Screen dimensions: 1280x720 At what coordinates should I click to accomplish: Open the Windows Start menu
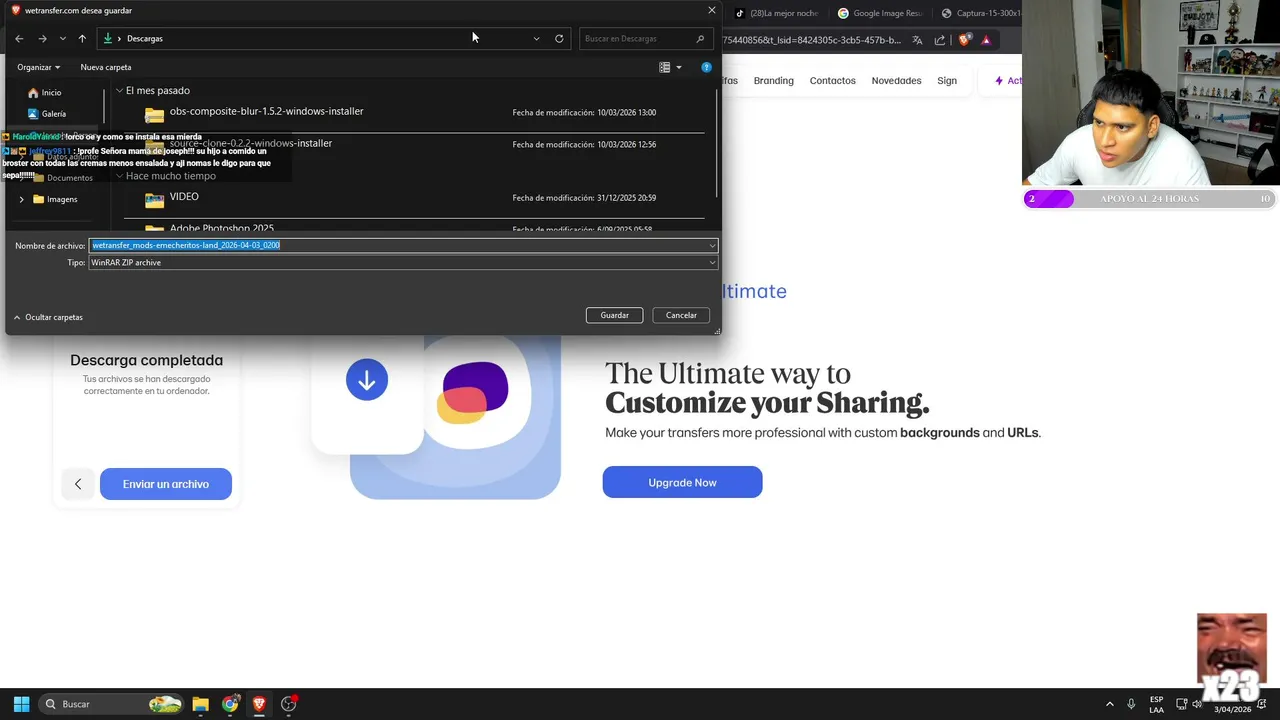click(21, 704)
